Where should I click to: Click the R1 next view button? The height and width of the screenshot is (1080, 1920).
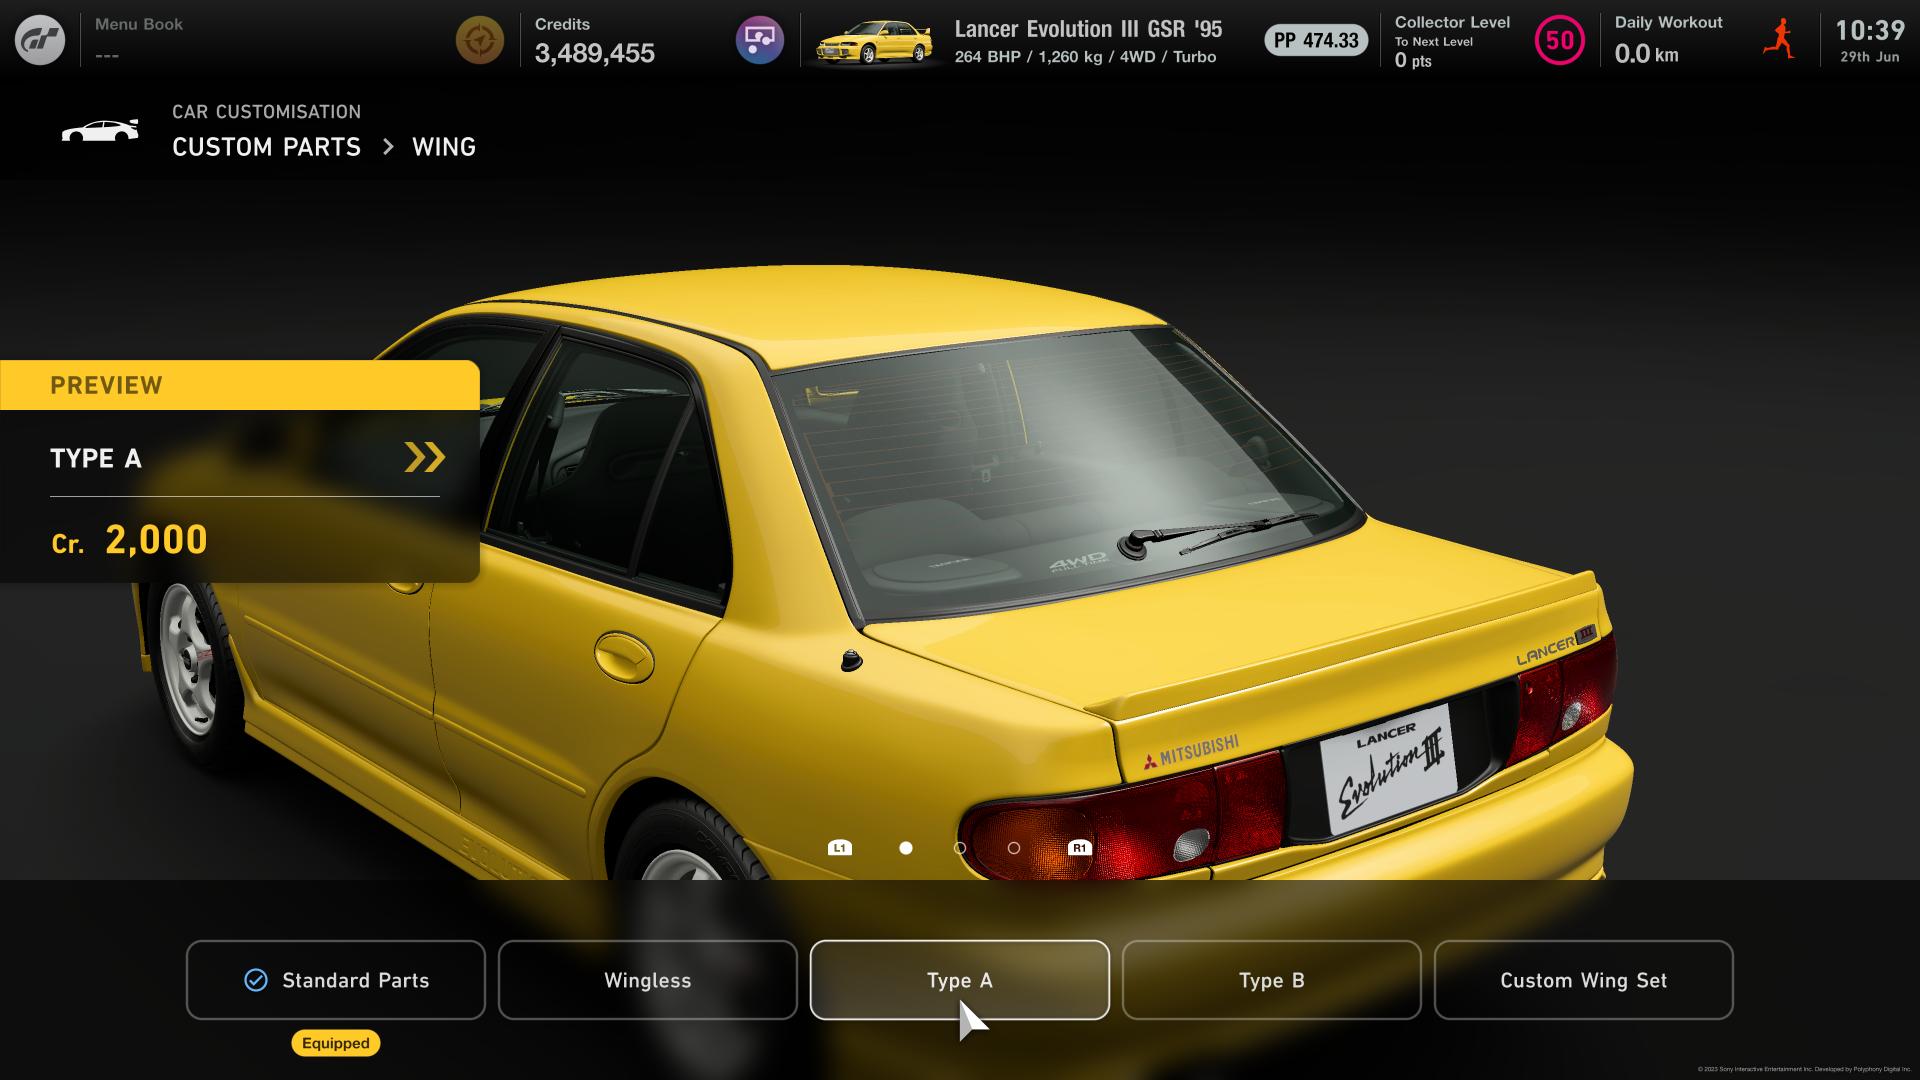click(1079, 848)
